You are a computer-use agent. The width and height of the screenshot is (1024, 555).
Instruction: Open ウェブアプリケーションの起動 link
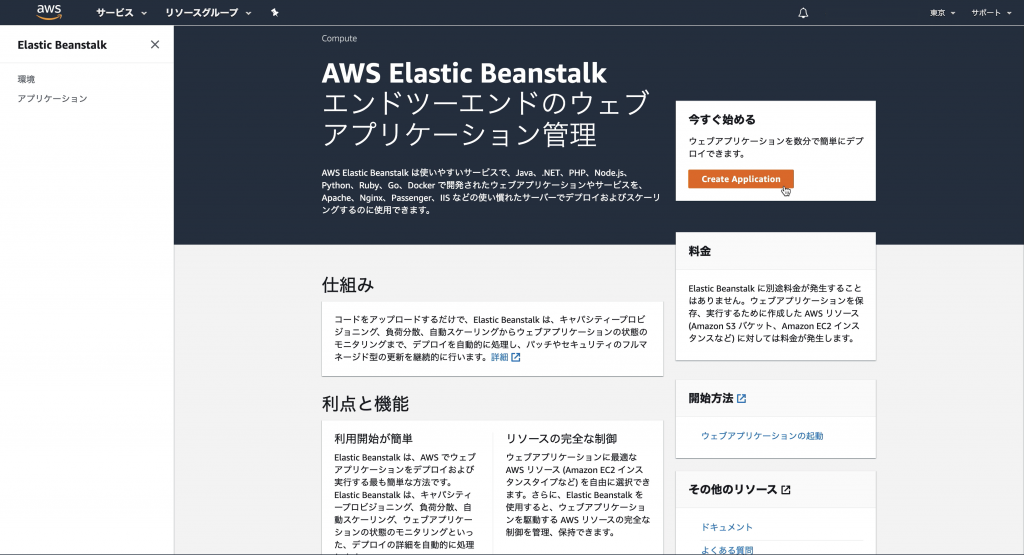(x=762, y=436)
